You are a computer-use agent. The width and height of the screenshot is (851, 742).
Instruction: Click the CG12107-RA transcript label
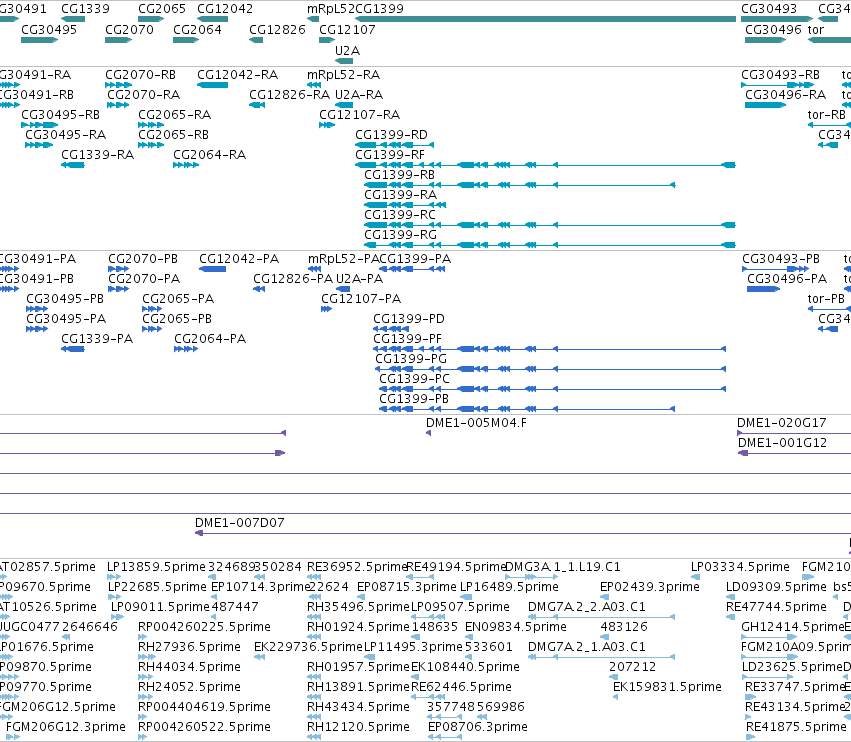point(359,115)
